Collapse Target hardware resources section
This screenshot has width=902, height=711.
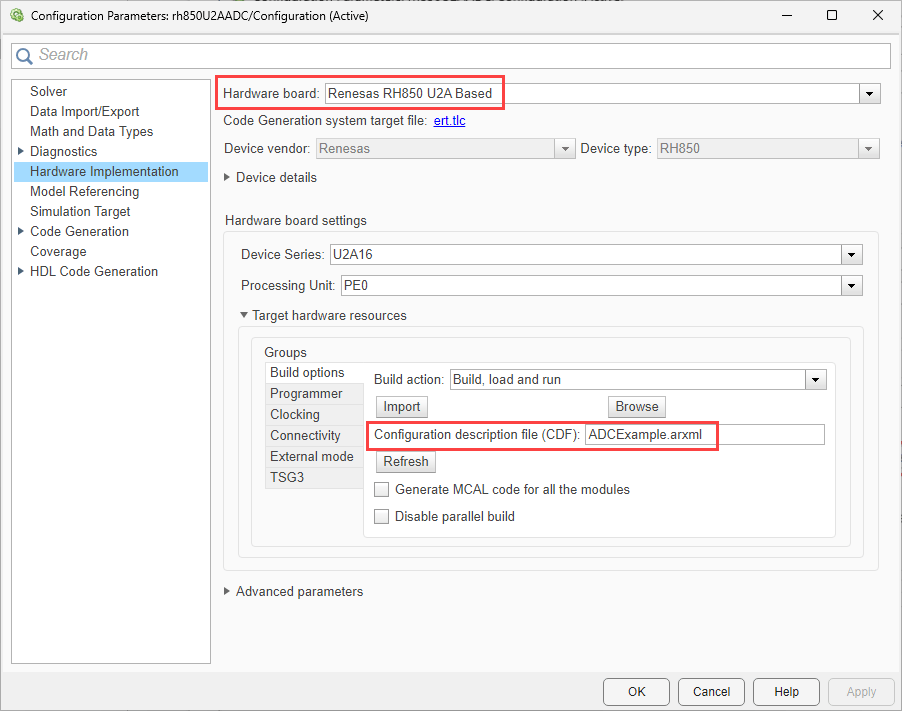[x=244, y=316]
